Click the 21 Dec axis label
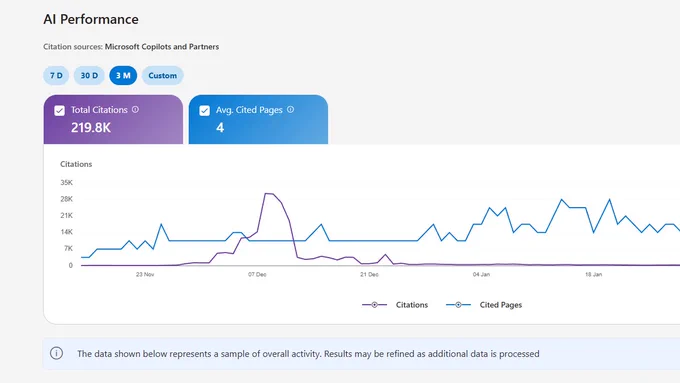This screenshot has width=680, height=383. click(x=369, y=275)
